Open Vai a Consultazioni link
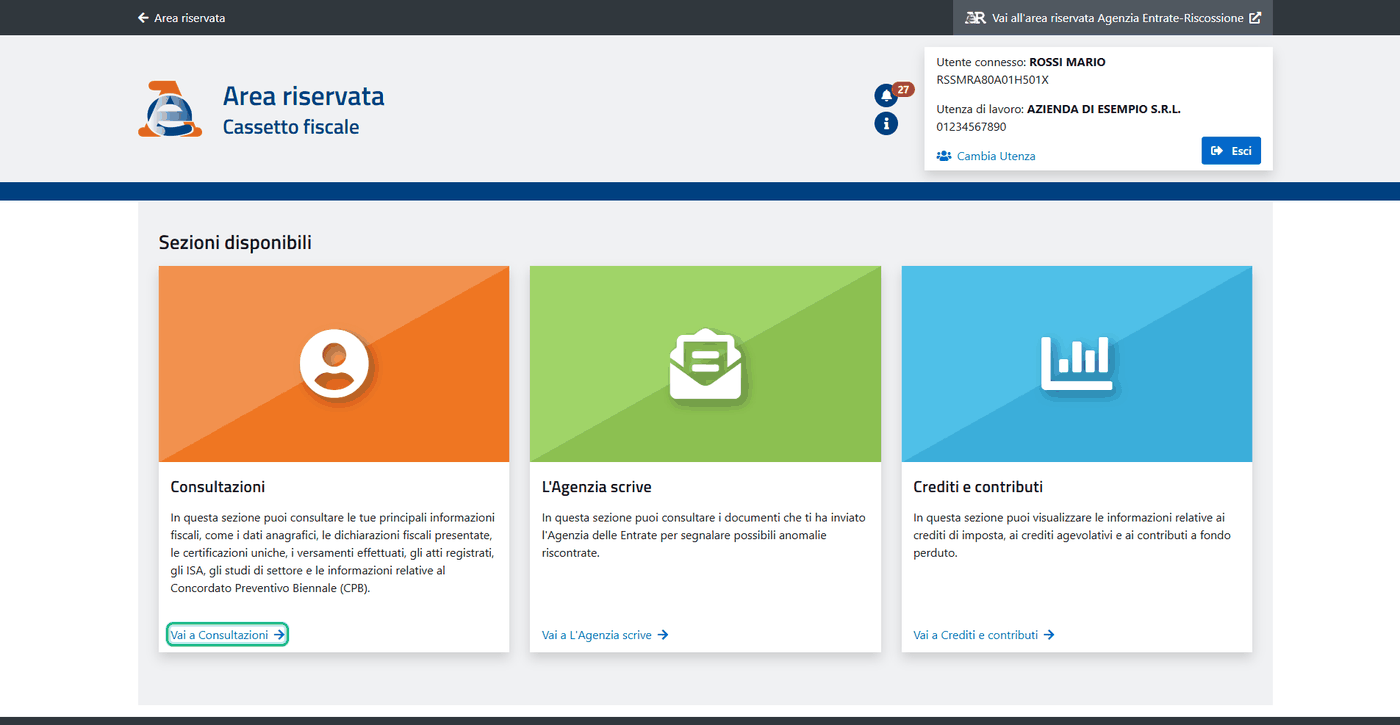This screenshot has height=725, width=1400. [x=228, y=635]
